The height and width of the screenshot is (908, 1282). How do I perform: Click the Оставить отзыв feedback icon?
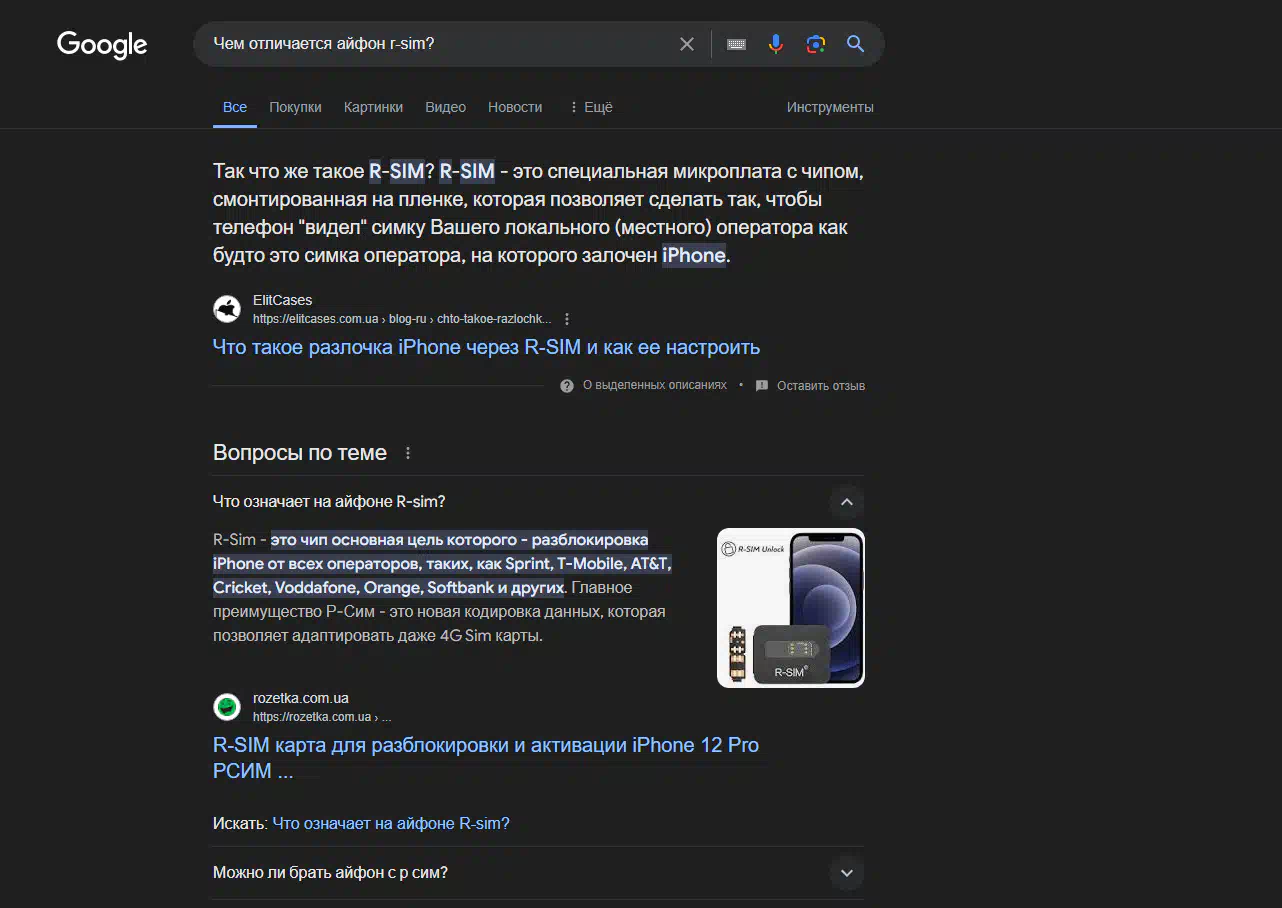[x=762, y=385]
